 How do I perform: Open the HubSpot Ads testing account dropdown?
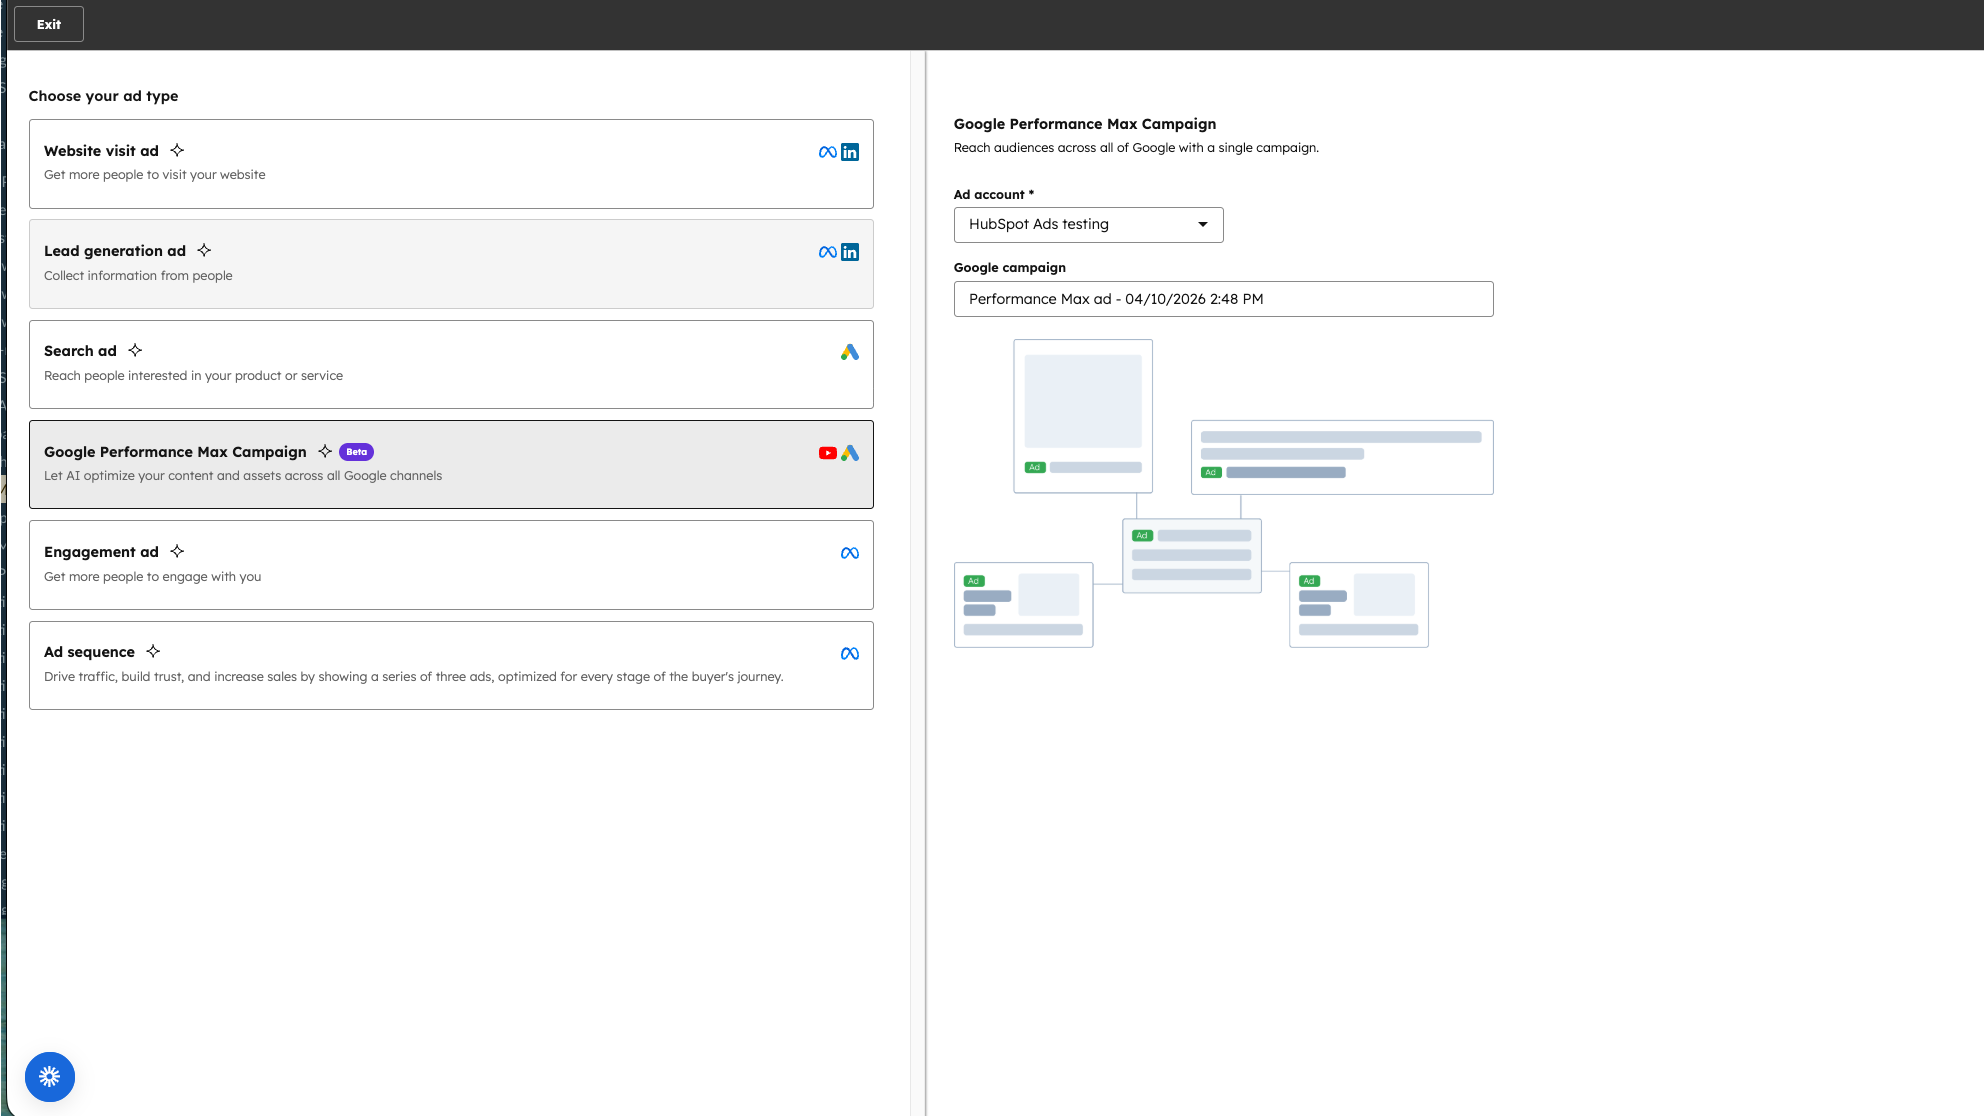[1088, 224]
